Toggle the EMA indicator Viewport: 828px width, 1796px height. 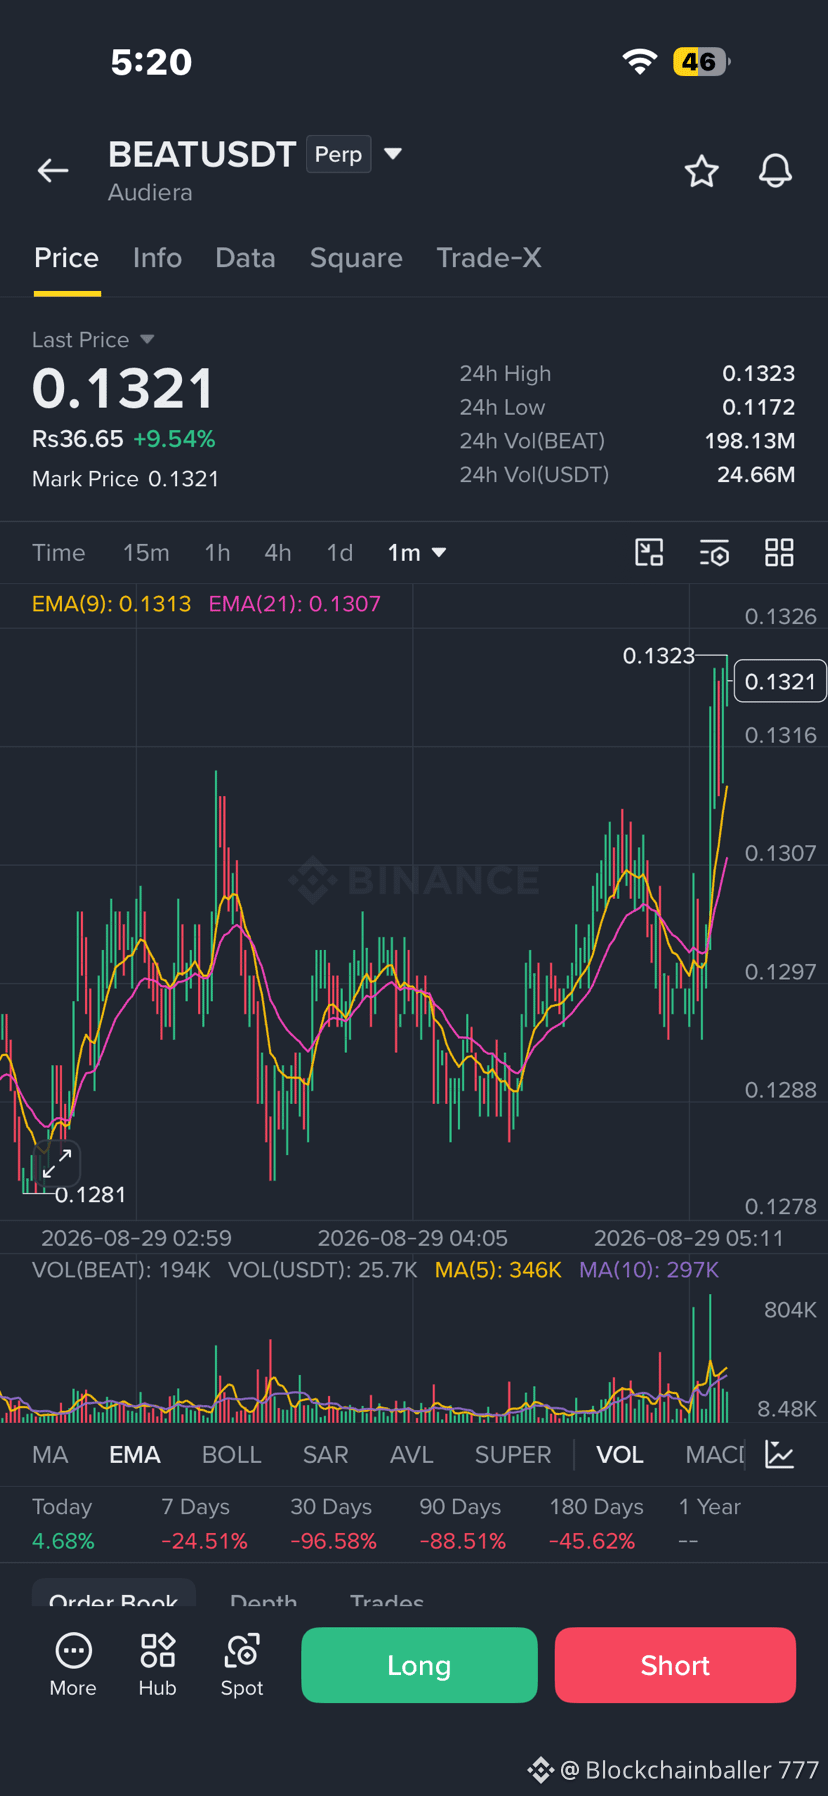(135, 1455)
